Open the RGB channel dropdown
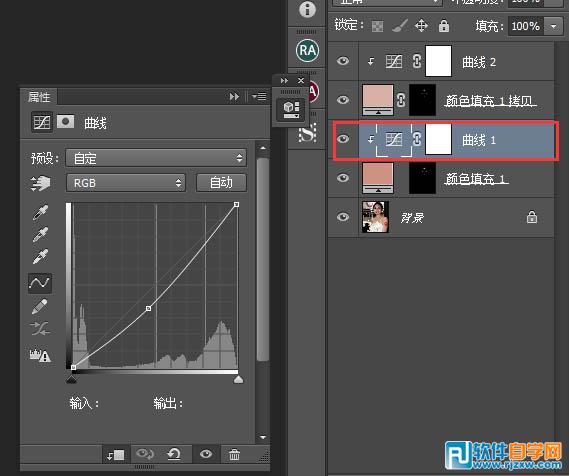The height and width of the screenshot is (476, 569). click(126, 183)
